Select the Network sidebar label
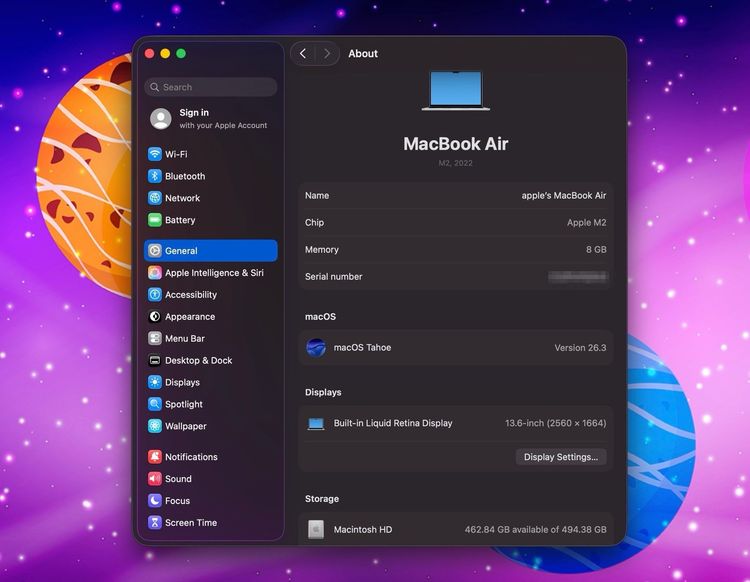Screen dimensions: 750x582 click(182, 198)
